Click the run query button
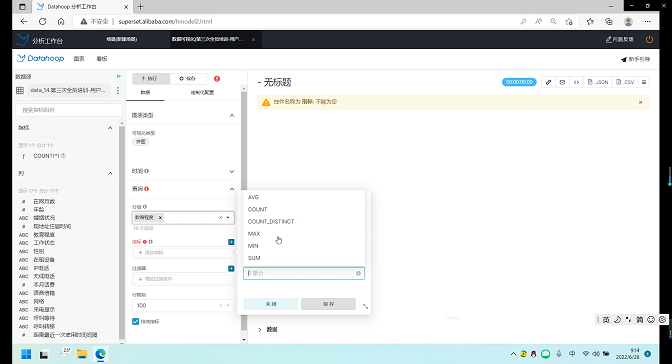 tap(151, 78)
